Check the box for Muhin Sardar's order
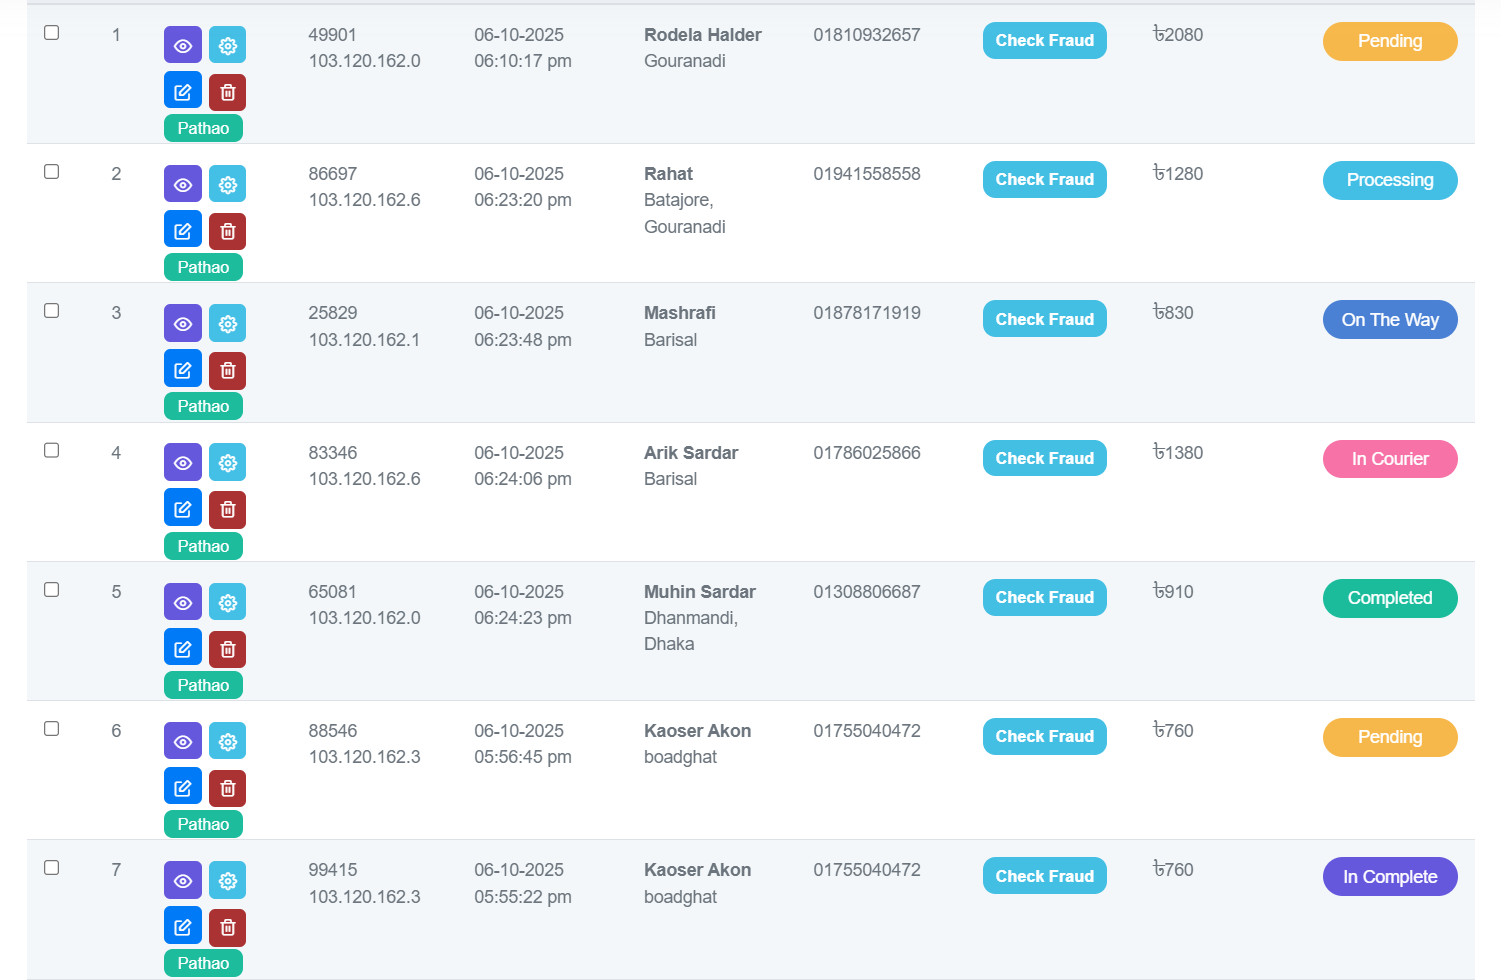1501x980 pixels. tap(52, 590)
